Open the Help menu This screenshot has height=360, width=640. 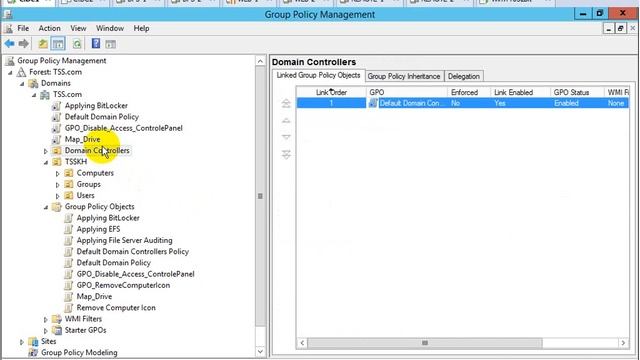(141, 29)
